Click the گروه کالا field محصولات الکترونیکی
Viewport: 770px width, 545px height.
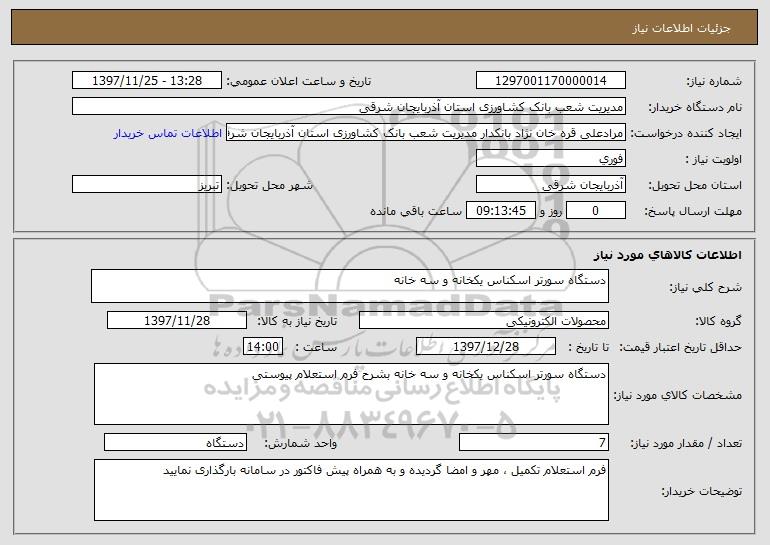[x=484, y=321]
